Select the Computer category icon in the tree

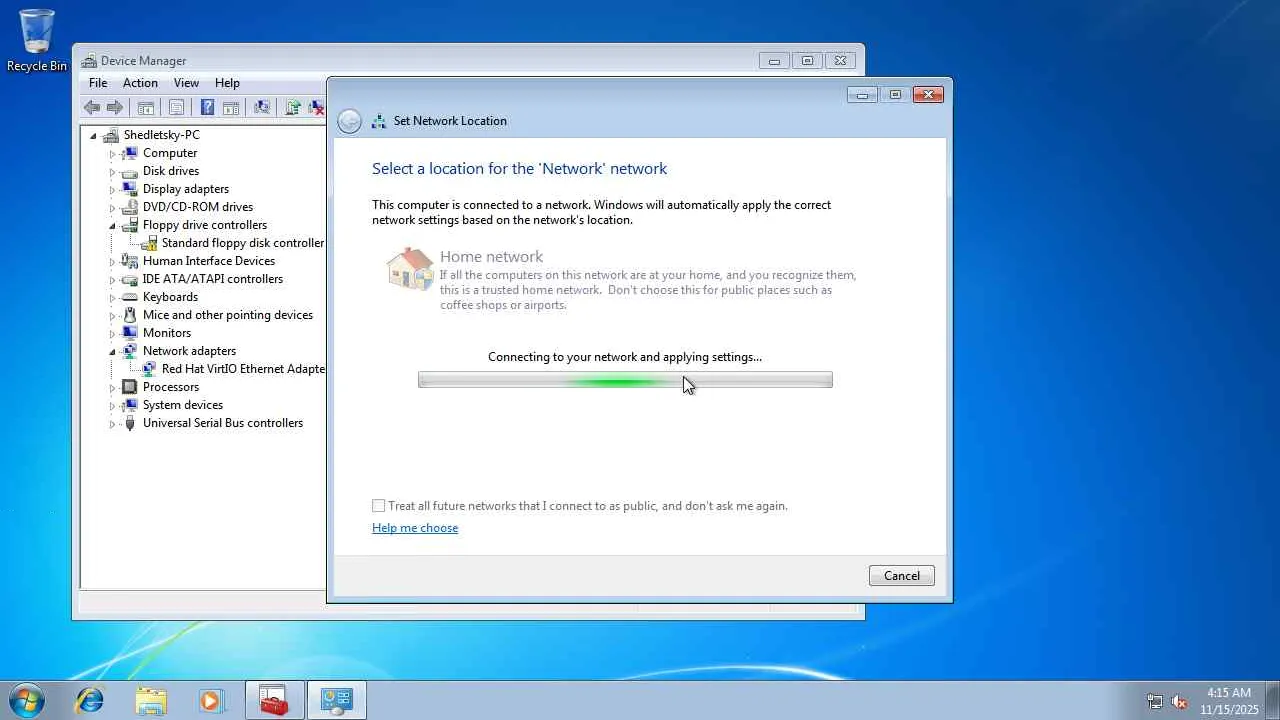click(x=129, y=153)
